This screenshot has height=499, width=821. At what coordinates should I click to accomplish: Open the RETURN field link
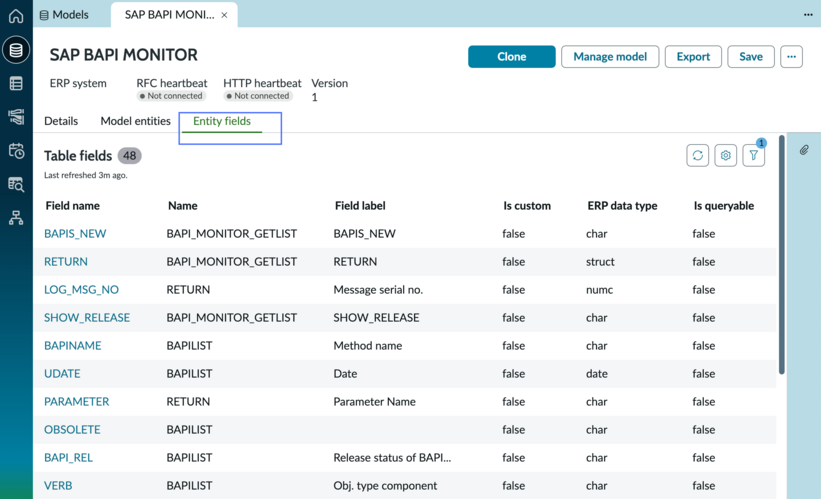[65, 262]
